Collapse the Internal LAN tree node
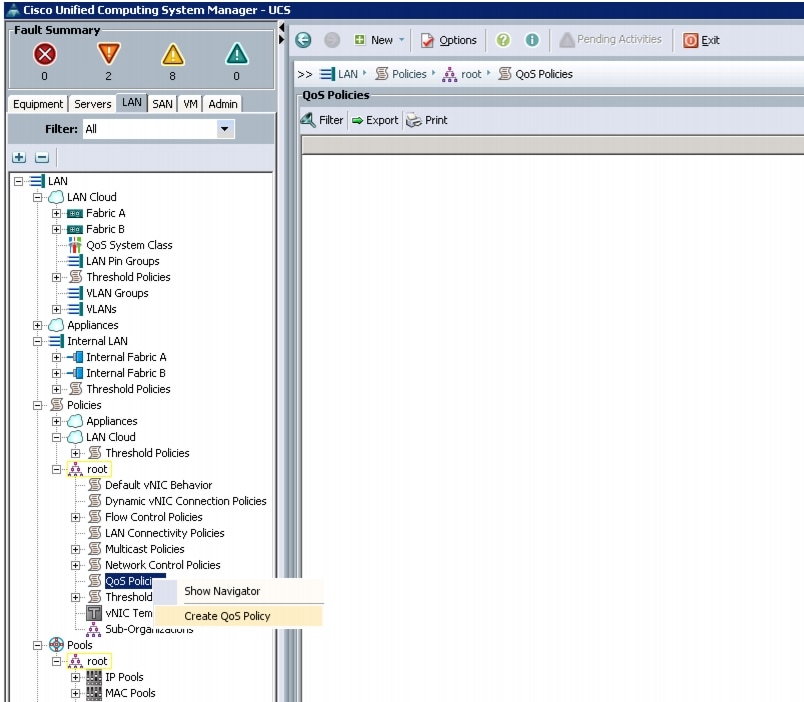Viewport: 804px width, 702px height. (37, 341)
